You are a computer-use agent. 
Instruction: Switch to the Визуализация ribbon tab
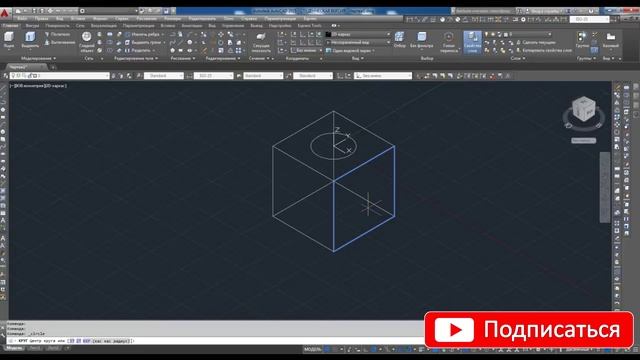[x=103, y=25]
